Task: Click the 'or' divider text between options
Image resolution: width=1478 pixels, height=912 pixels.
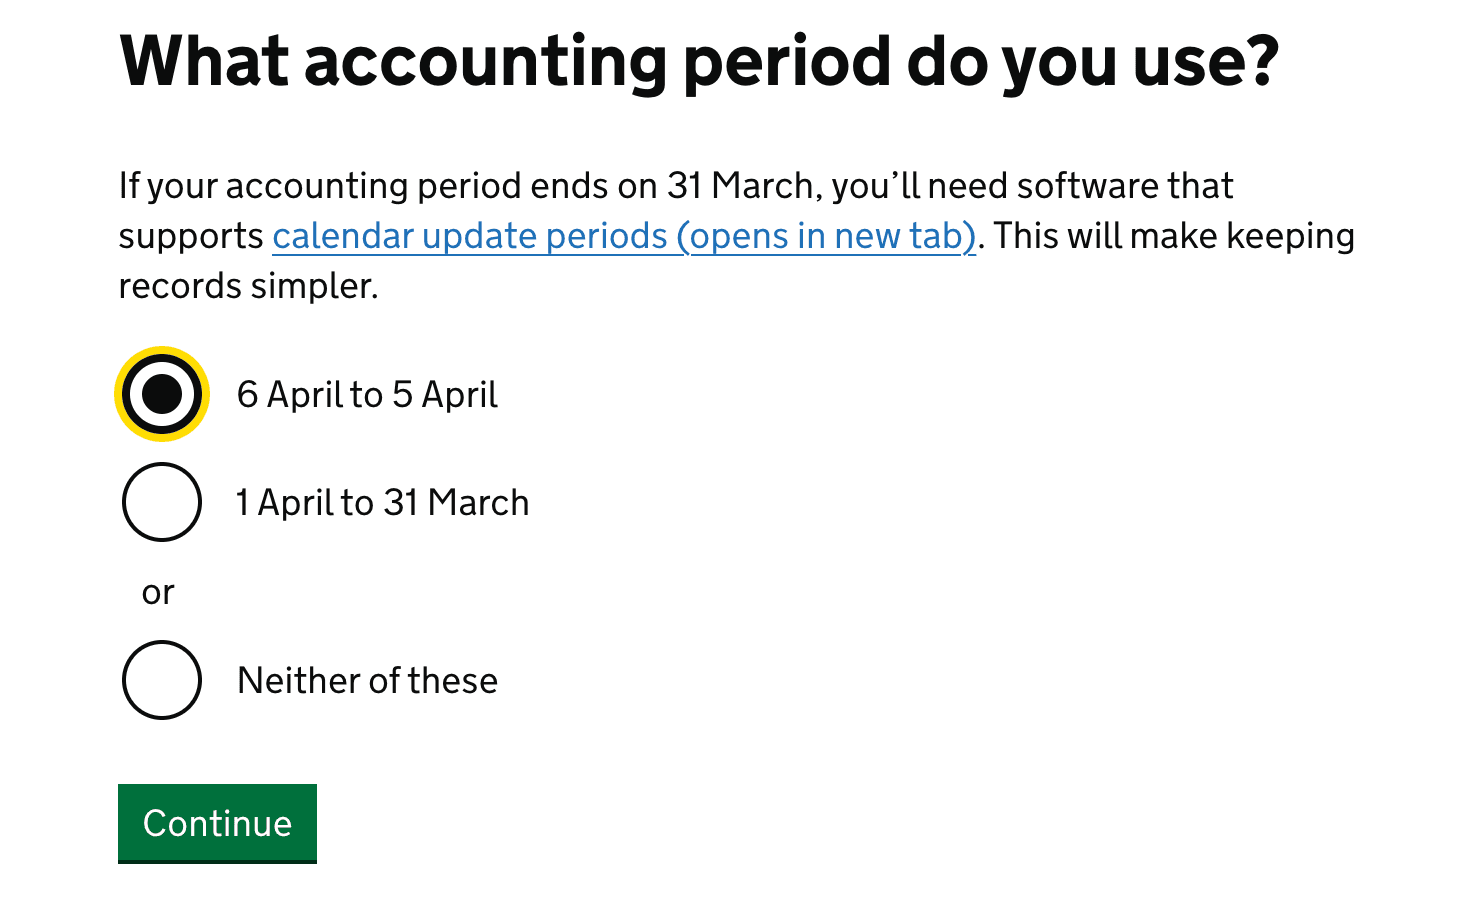Action: point(157,591)
